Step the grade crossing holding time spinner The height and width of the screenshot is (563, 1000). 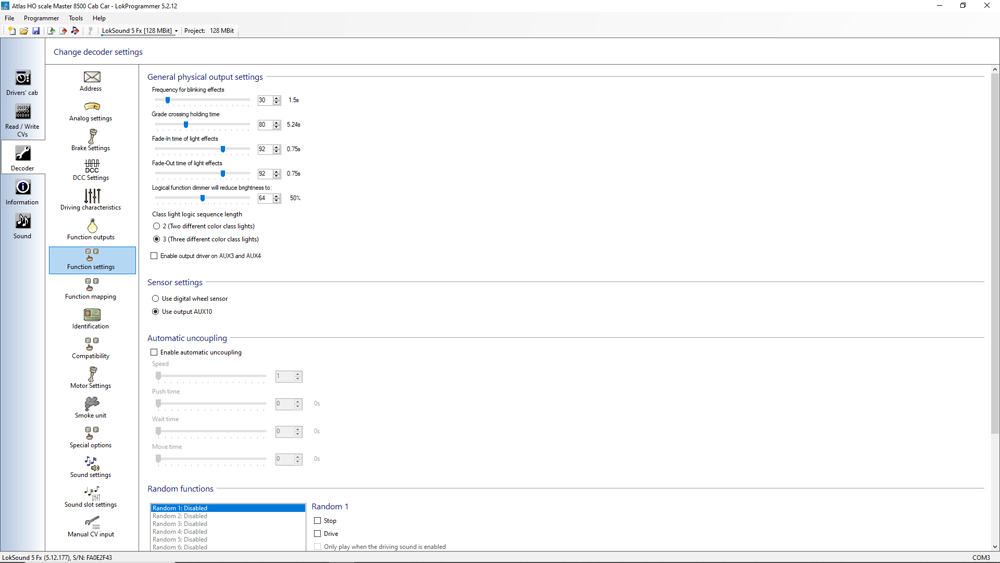[277, 125]
